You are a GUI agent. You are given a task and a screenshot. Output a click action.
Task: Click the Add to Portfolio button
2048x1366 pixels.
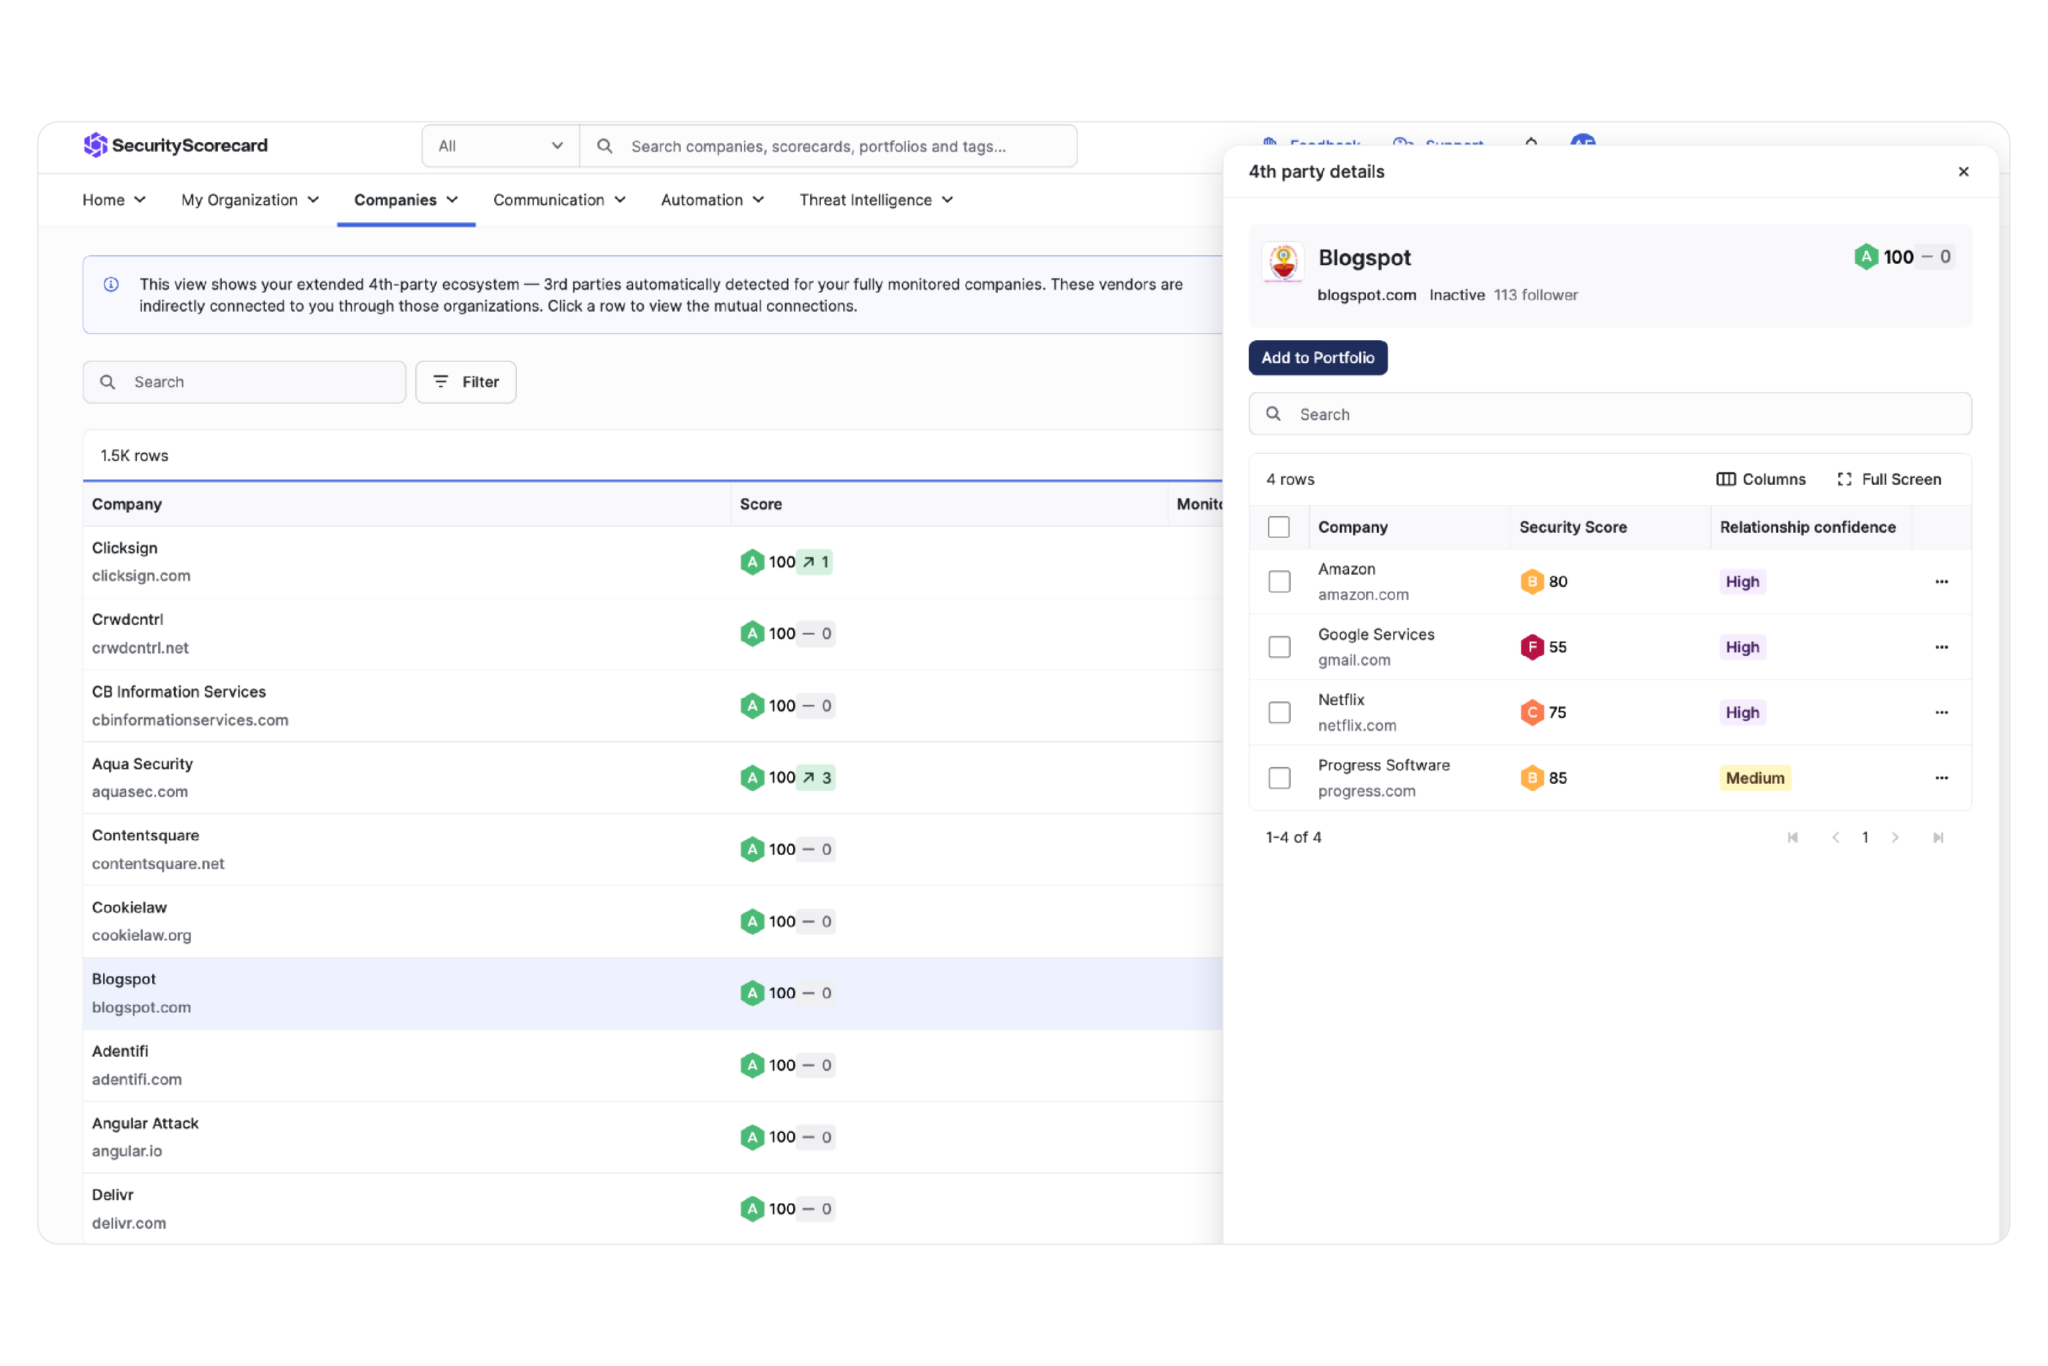[x=1317, y=357]
